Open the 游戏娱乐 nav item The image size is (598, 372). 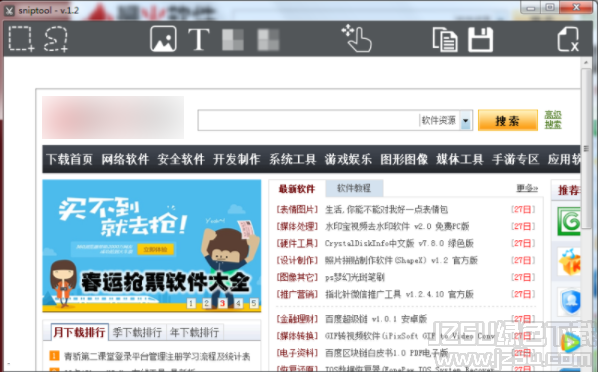[348, 159]
